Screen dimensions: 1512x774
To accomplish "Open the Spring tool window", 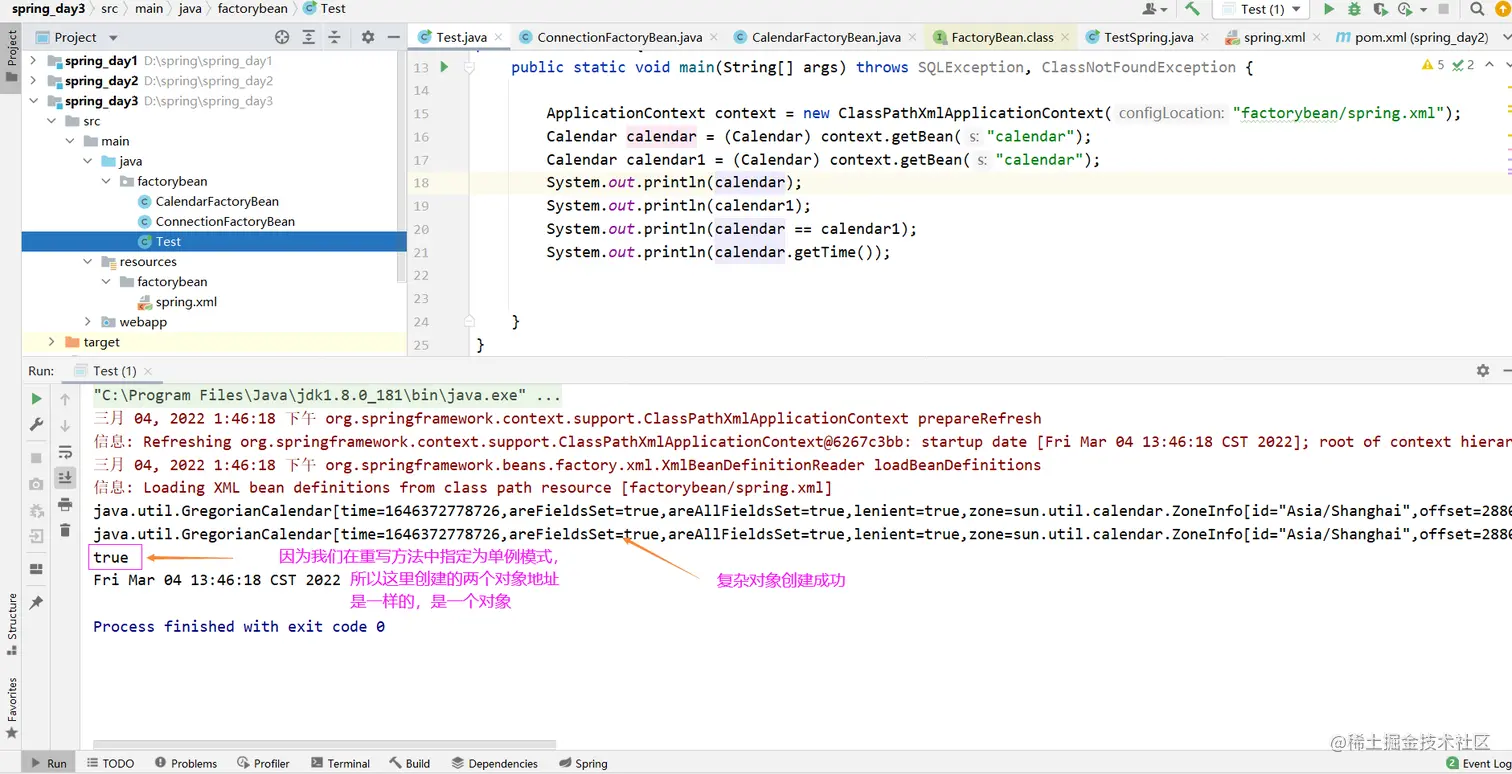I will pyautogui.click(x=582, y=763).
